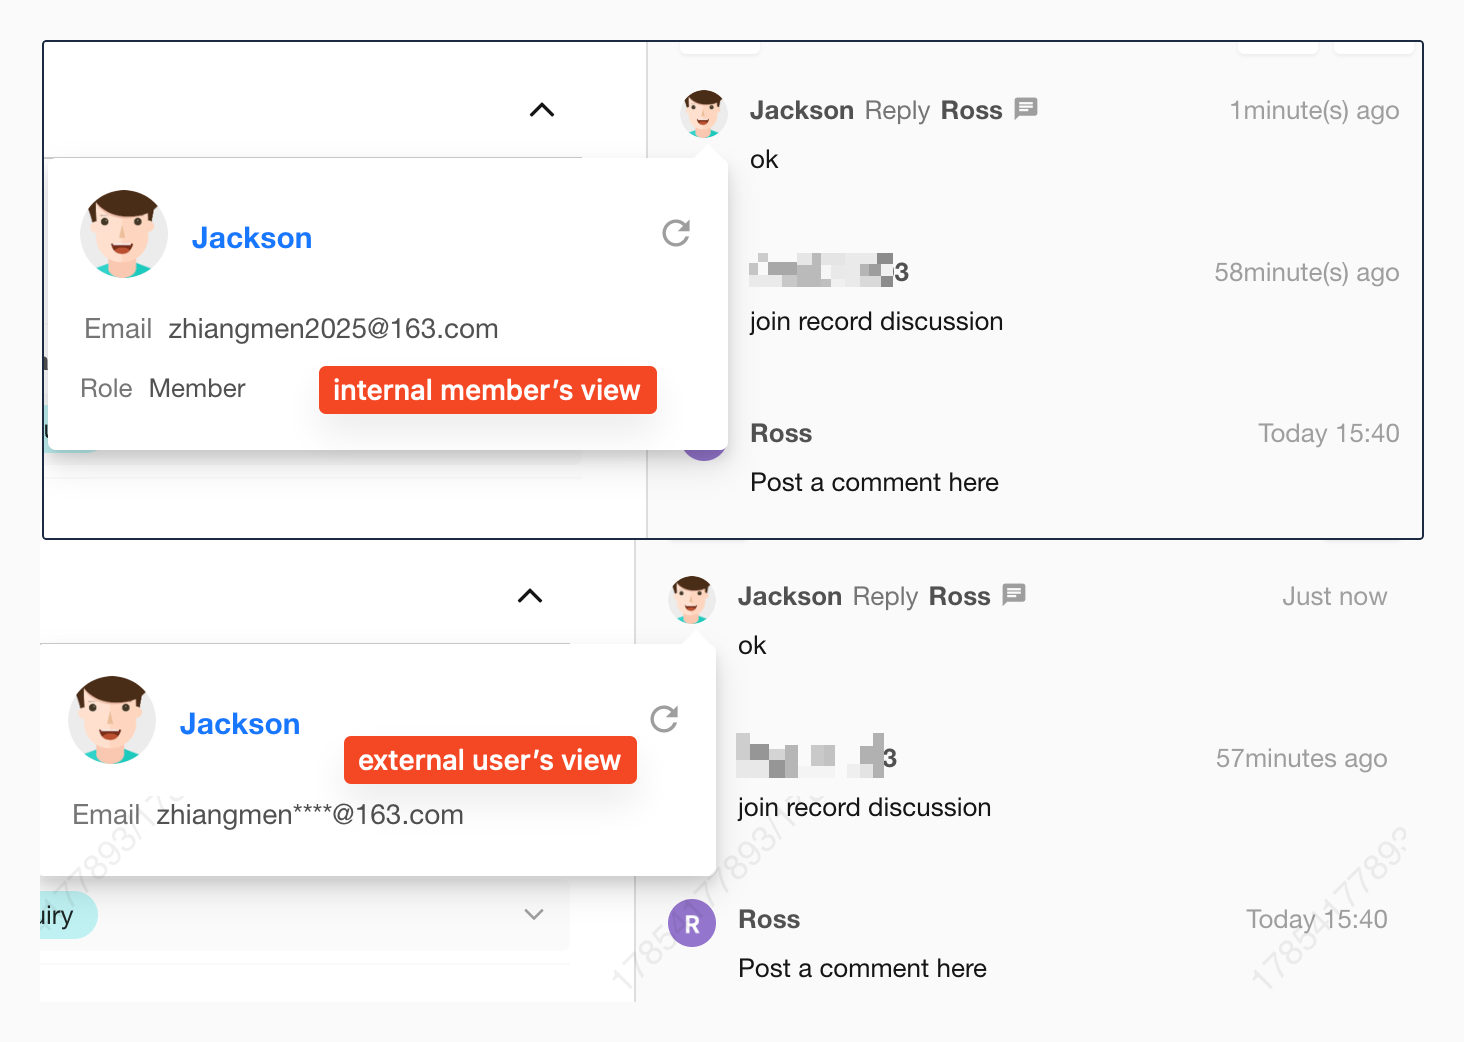
Task: Click refresh icon in external user's Jackson card
Action: click(x=664, y=719)
